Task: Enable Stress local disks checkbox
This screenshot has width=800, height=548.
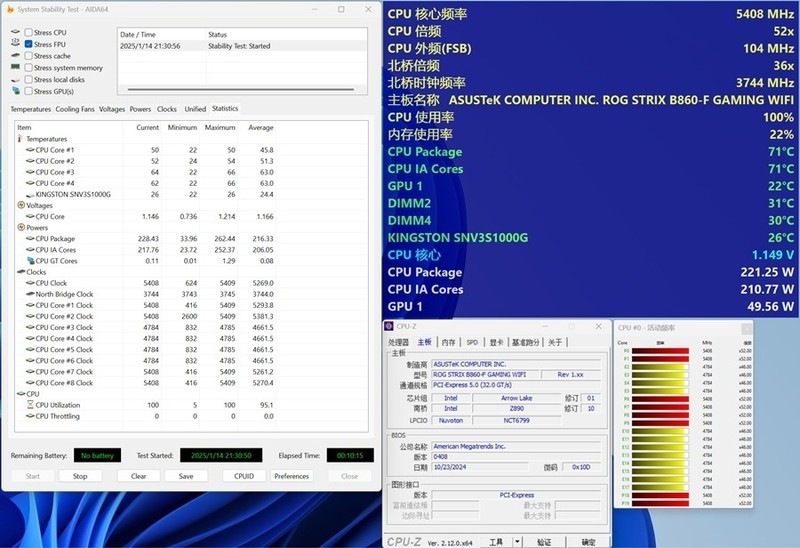Action: click(x=29, y=79)
